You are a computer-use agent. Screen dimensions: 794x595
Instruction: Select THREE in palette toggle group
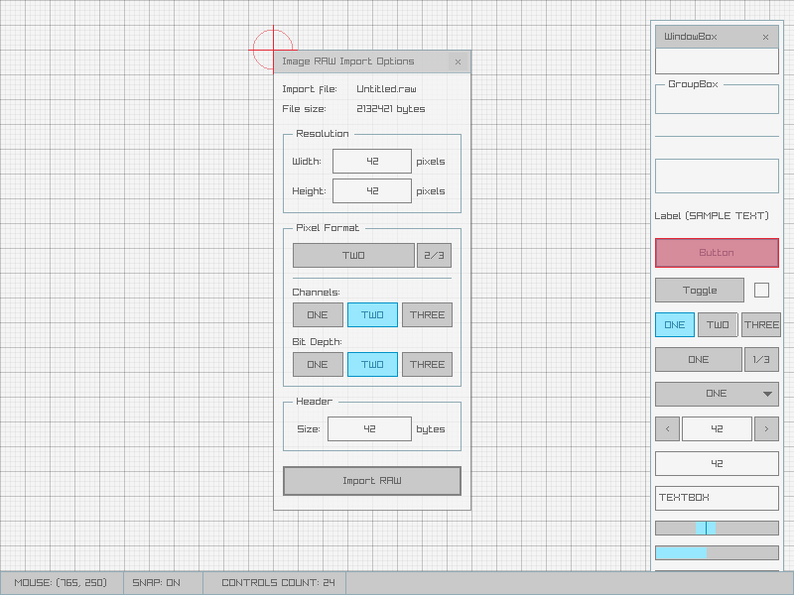pyautogui.click(x=761, y=325)
